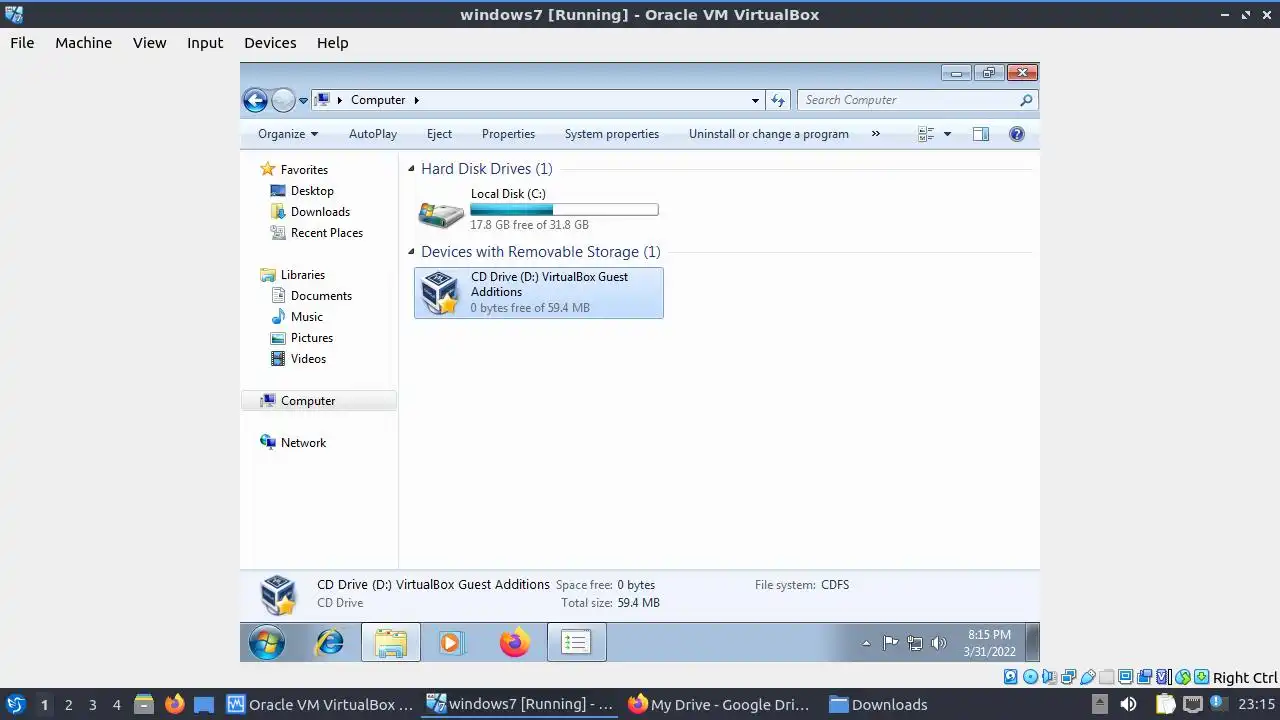Click the Change your view icon
Viewport: 1280px width, 720px height.
coord(926,134)
